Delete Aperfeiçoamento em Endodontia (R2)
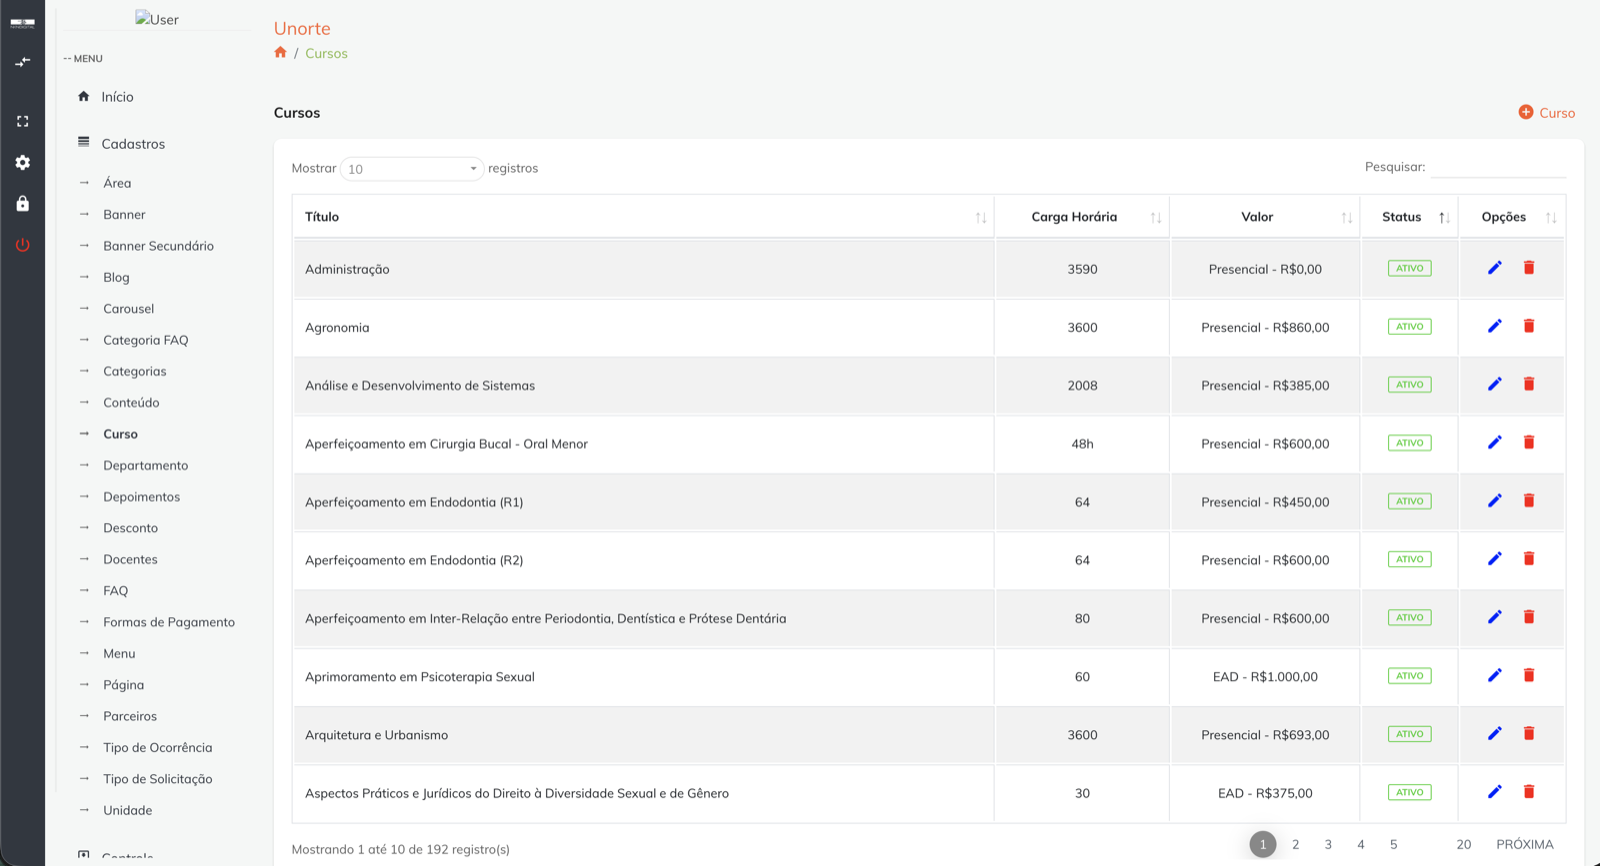The width and height of the screenshot is (1600, 866). click(1529, 559)
